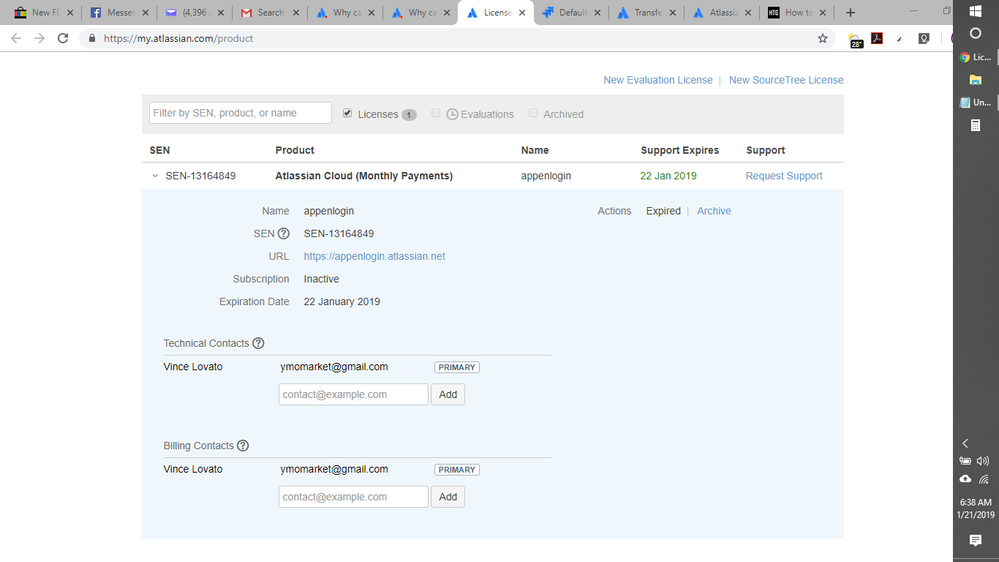Open File Explorer from the taskbar

point(975,80)
